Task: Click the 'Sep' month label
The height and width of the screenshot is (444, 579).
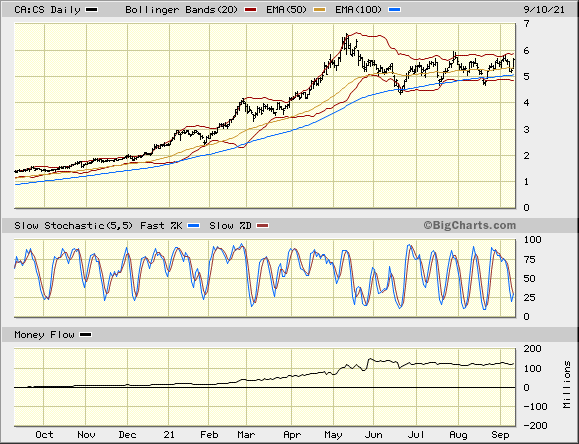Action: click(x=500, y=435)
